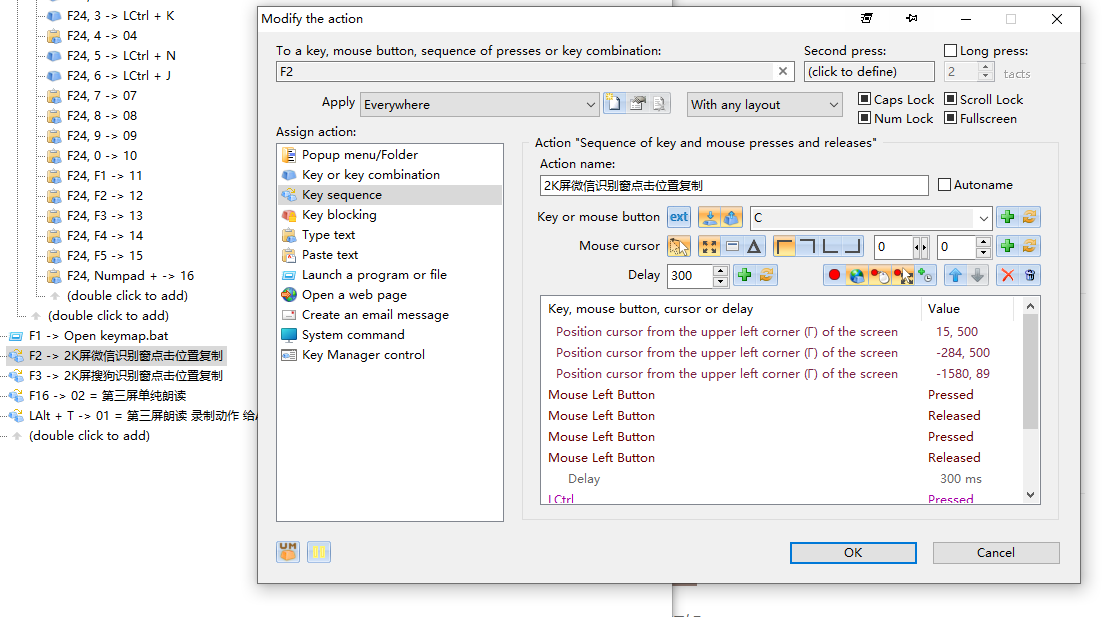
Task: Toggle the Caps Lock checkbox
Action: point(865,100)
